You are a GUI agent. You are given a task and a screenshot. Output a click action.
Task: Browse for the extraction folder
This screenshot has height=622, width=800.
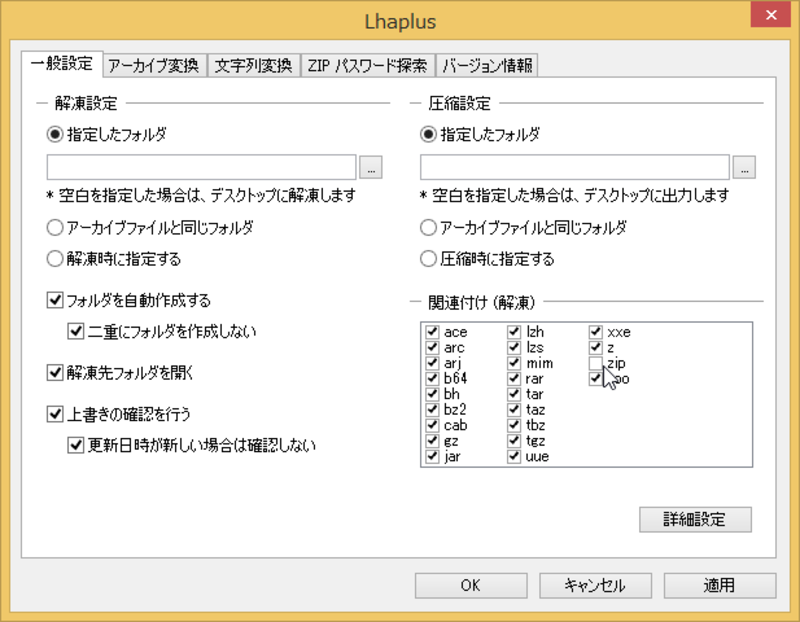pos(371,167)
